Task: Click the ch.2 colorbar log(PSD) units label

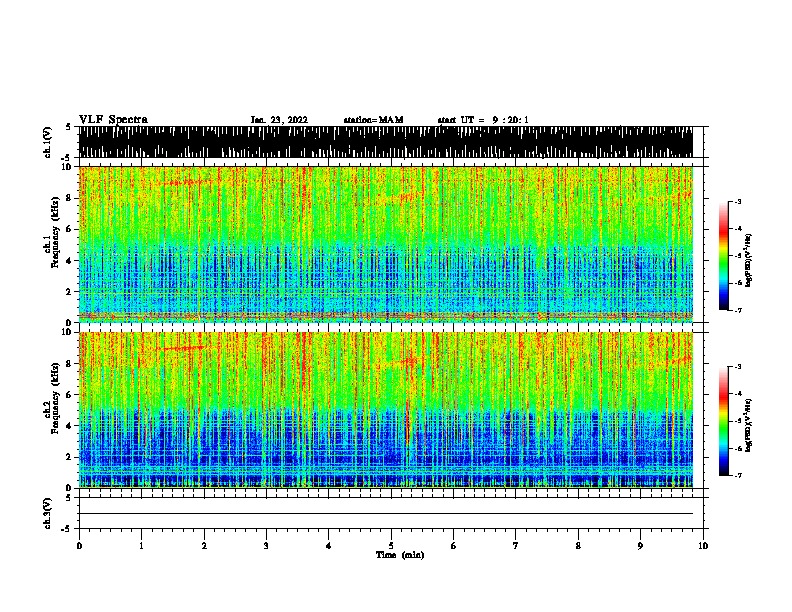Action: [x=749, y=426]
